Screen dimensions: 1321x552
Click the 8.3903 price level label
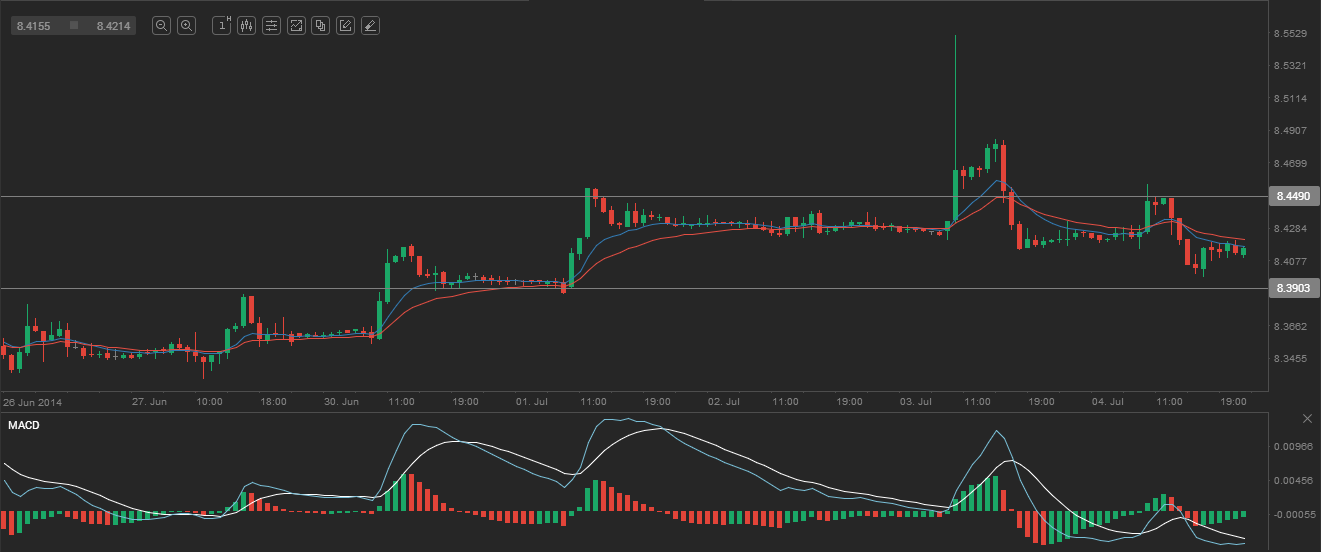point(1291,288)
